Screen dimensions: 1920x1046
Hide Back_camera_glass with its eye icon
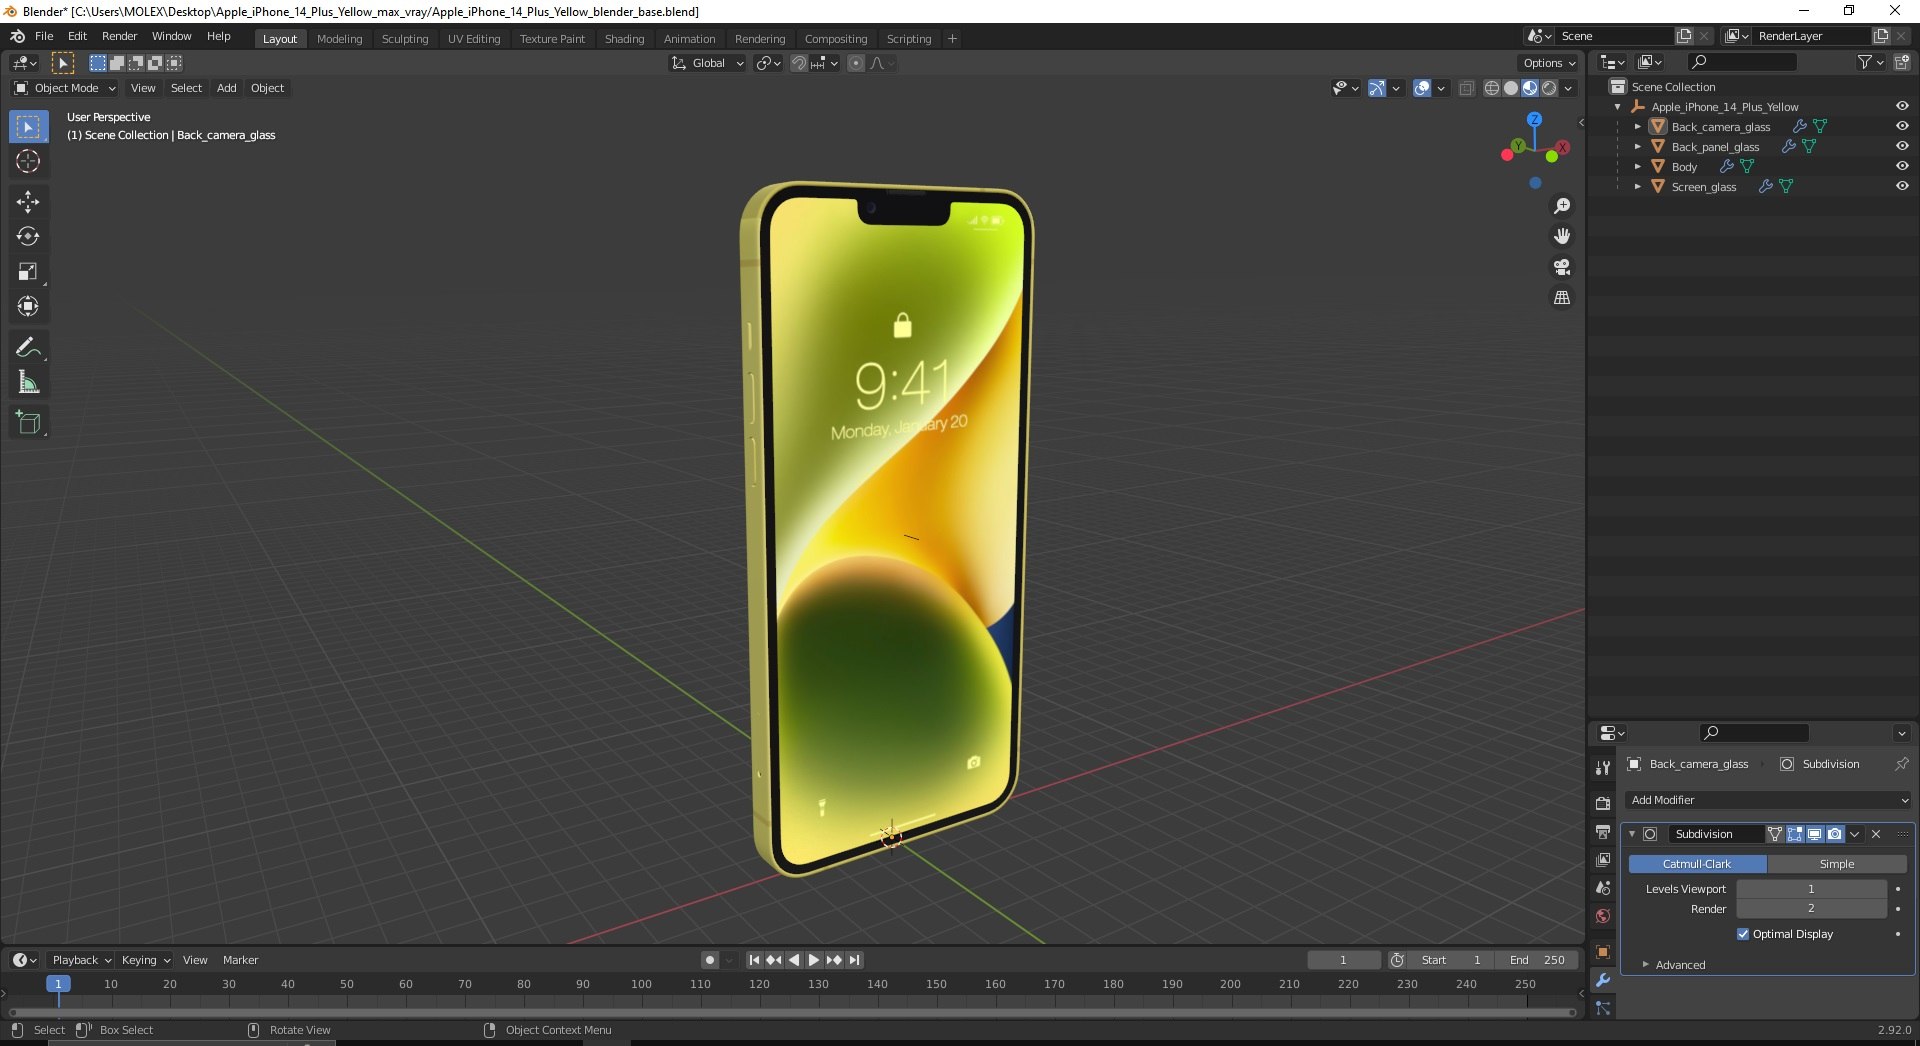pos(1902,127)
